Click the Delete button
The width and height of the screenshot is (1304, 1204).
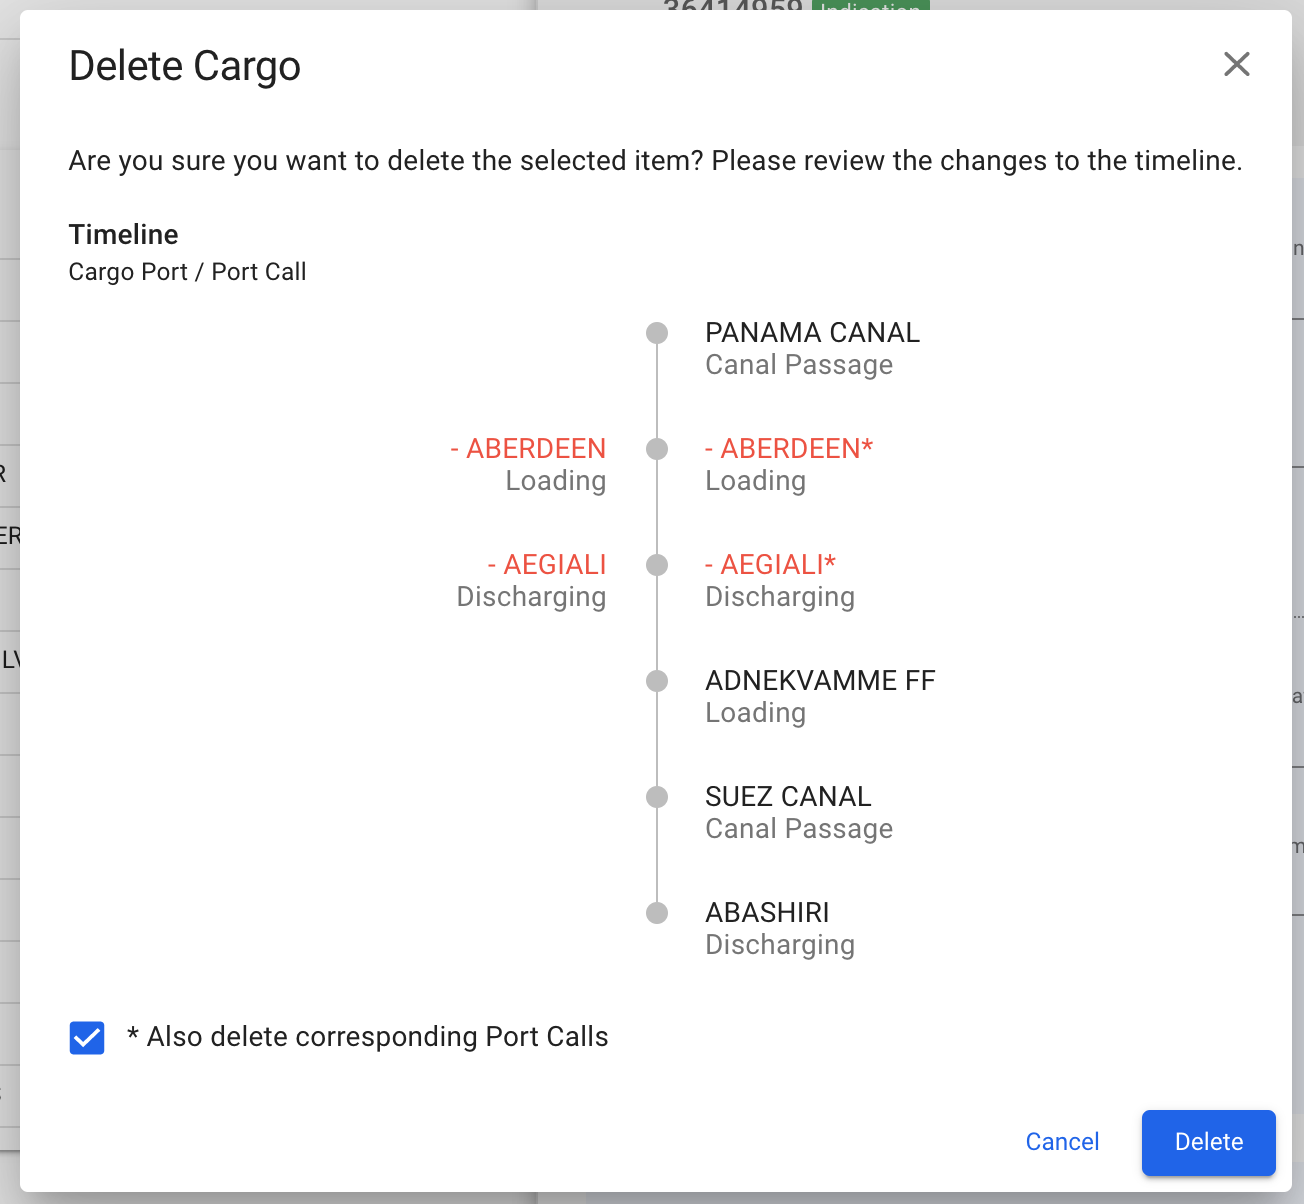pos(1208,1142)
